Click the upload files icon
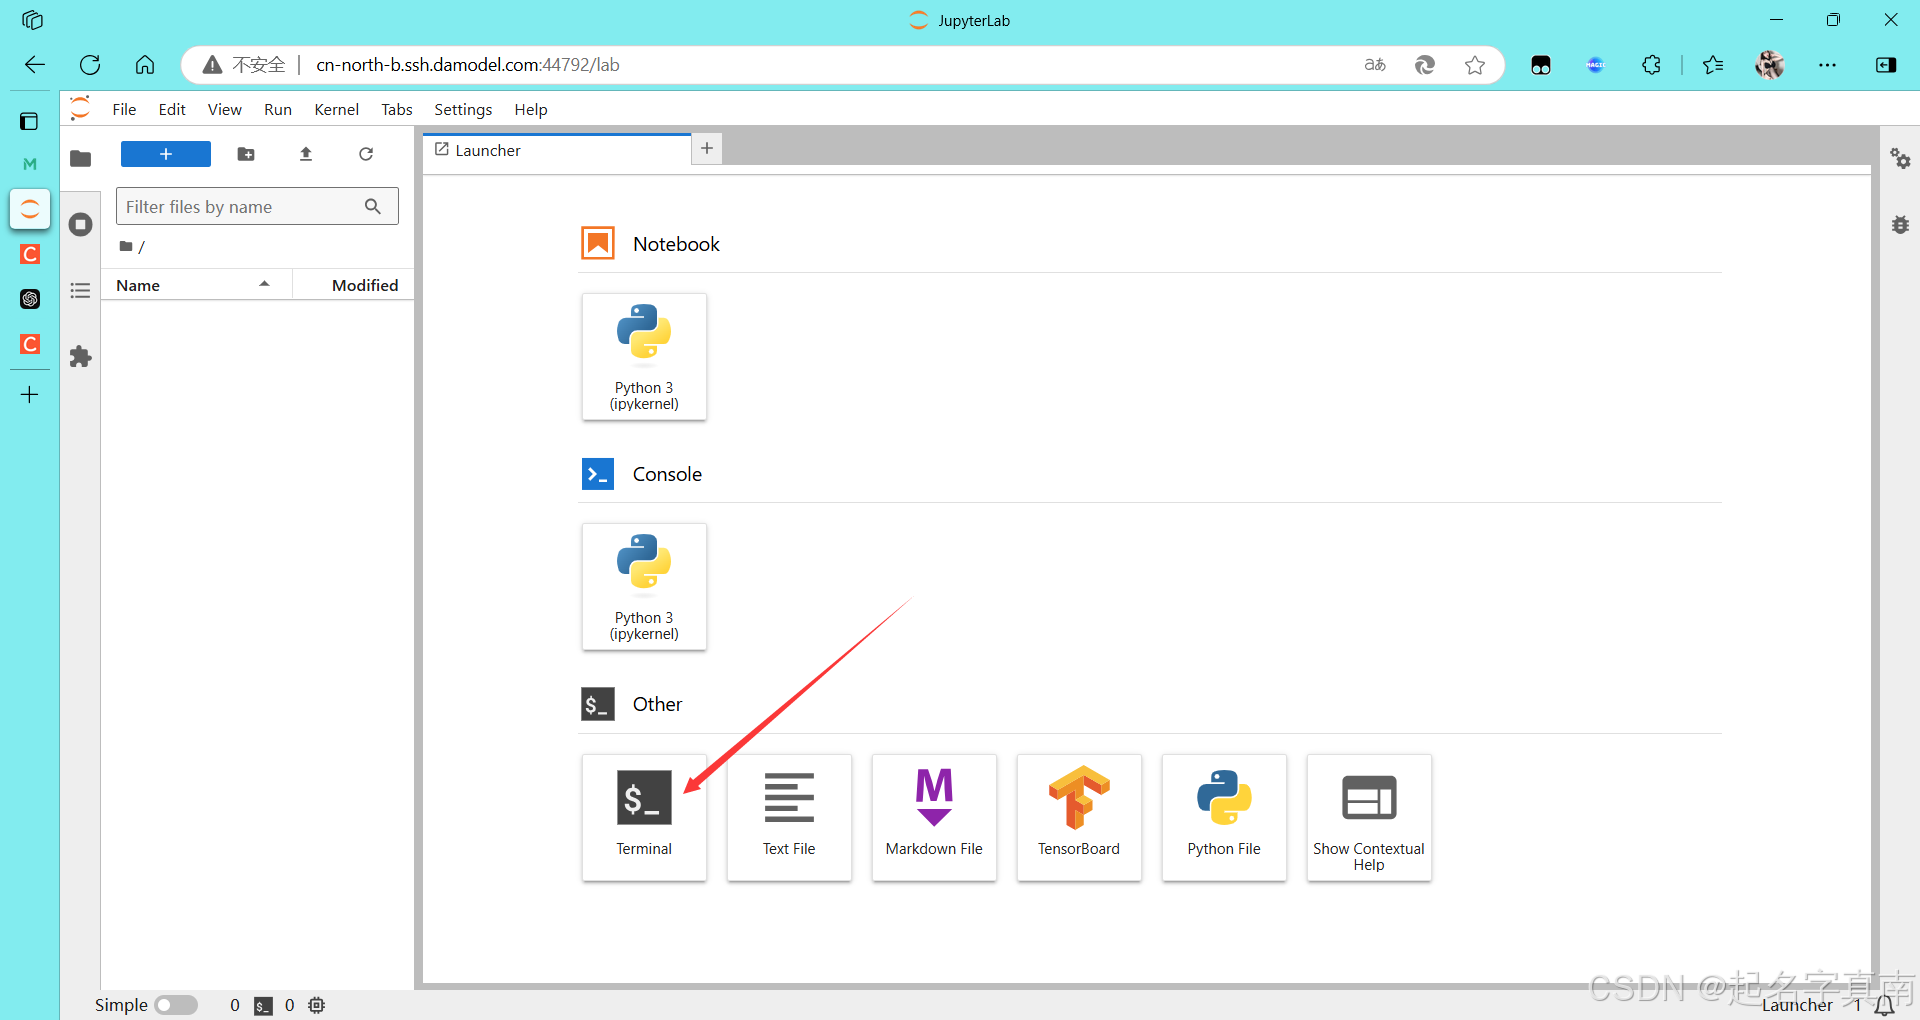This screenshot has width=1920, height=1020. click(x=306, y=154)
